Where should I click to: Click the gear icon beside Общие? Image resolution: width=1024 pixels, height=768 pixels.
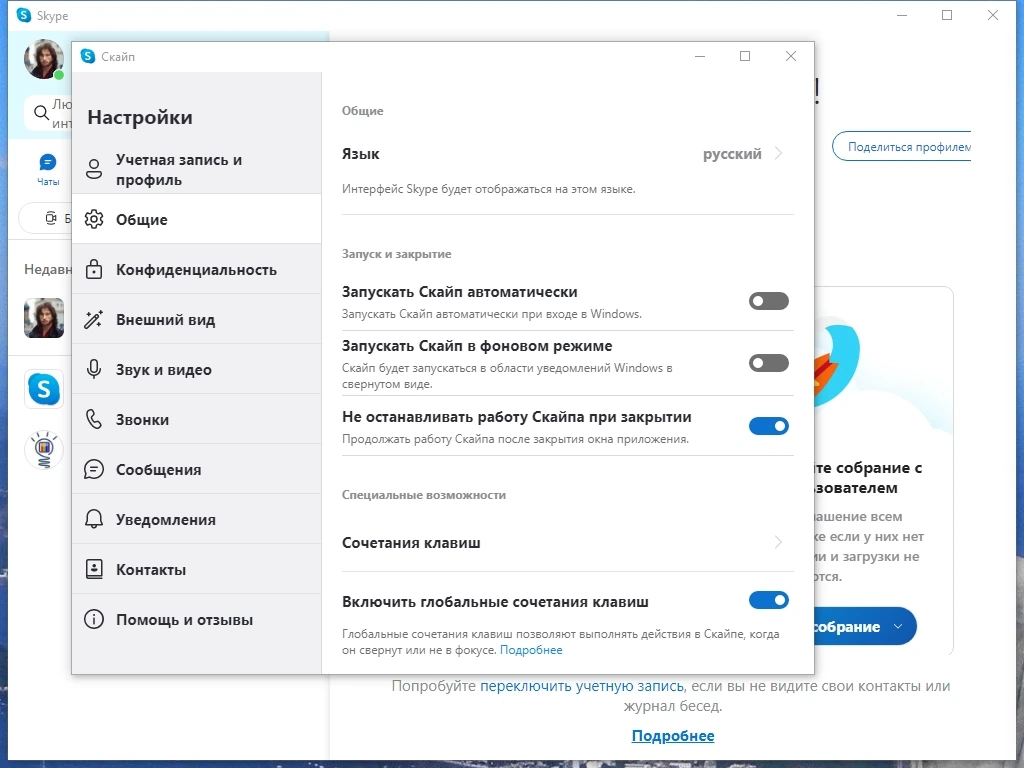pyautogui.click(x=94, y=219)
